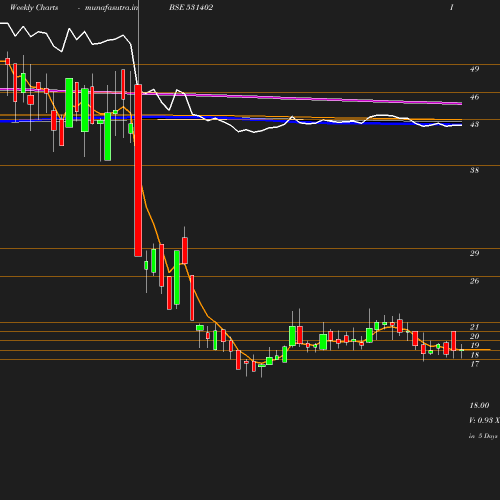Click the 18.00 last price value
Screen dimensions: 500x500
479,405
